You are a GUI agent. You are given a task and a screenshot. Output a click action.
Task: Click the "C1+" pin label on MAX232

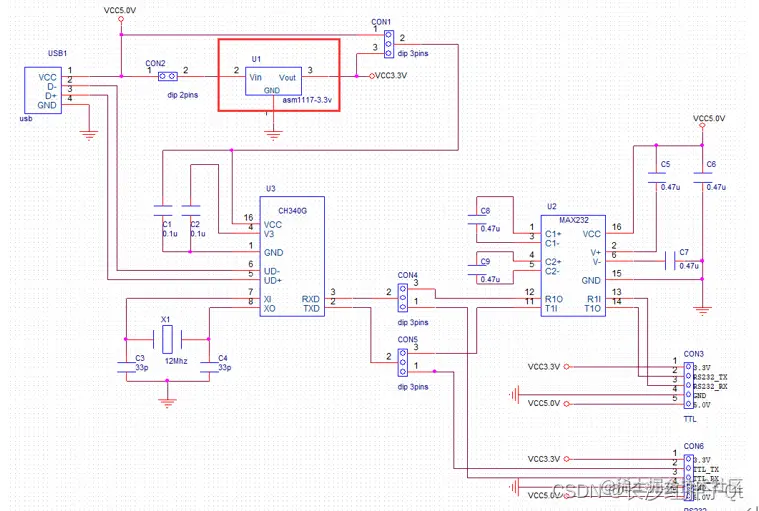553,234
